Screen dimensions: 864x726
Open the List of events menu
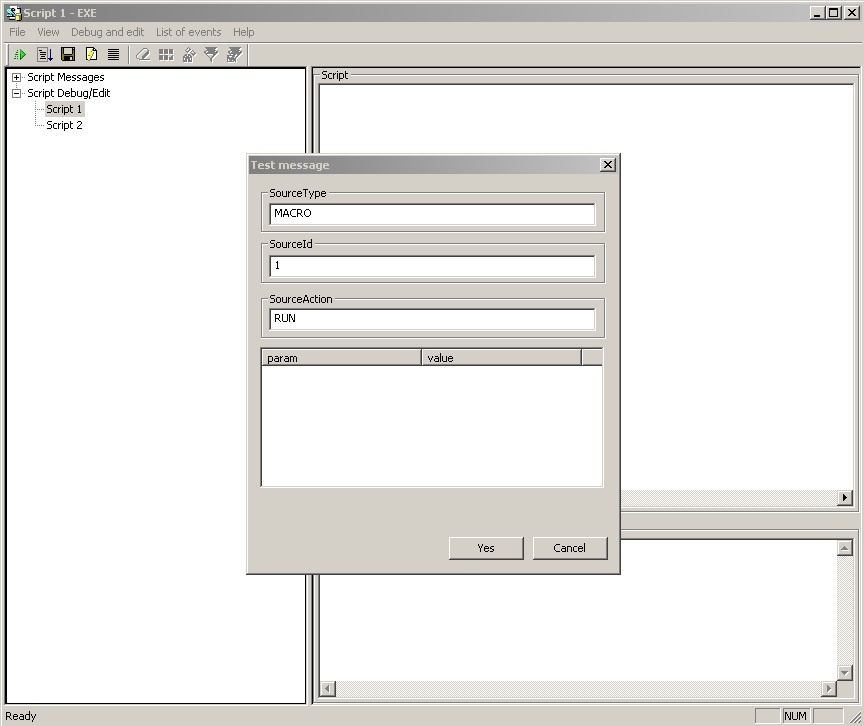point(188,32)
